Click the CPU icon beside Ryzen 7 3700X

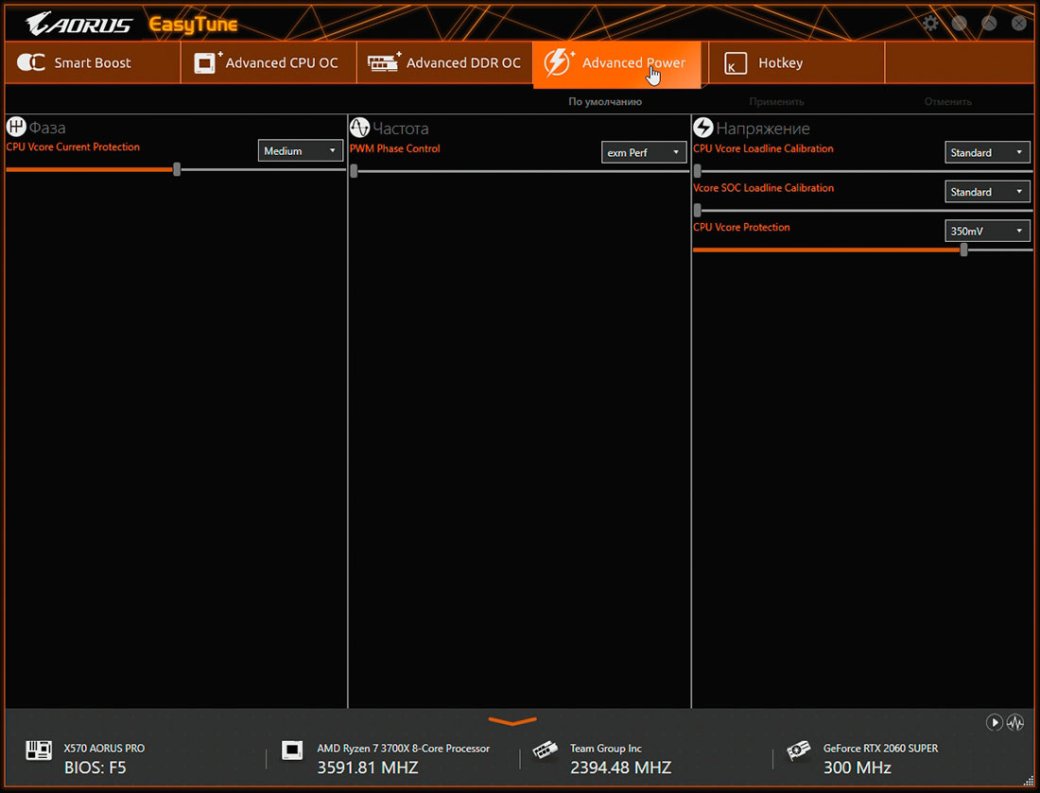[x=292, y=751]
